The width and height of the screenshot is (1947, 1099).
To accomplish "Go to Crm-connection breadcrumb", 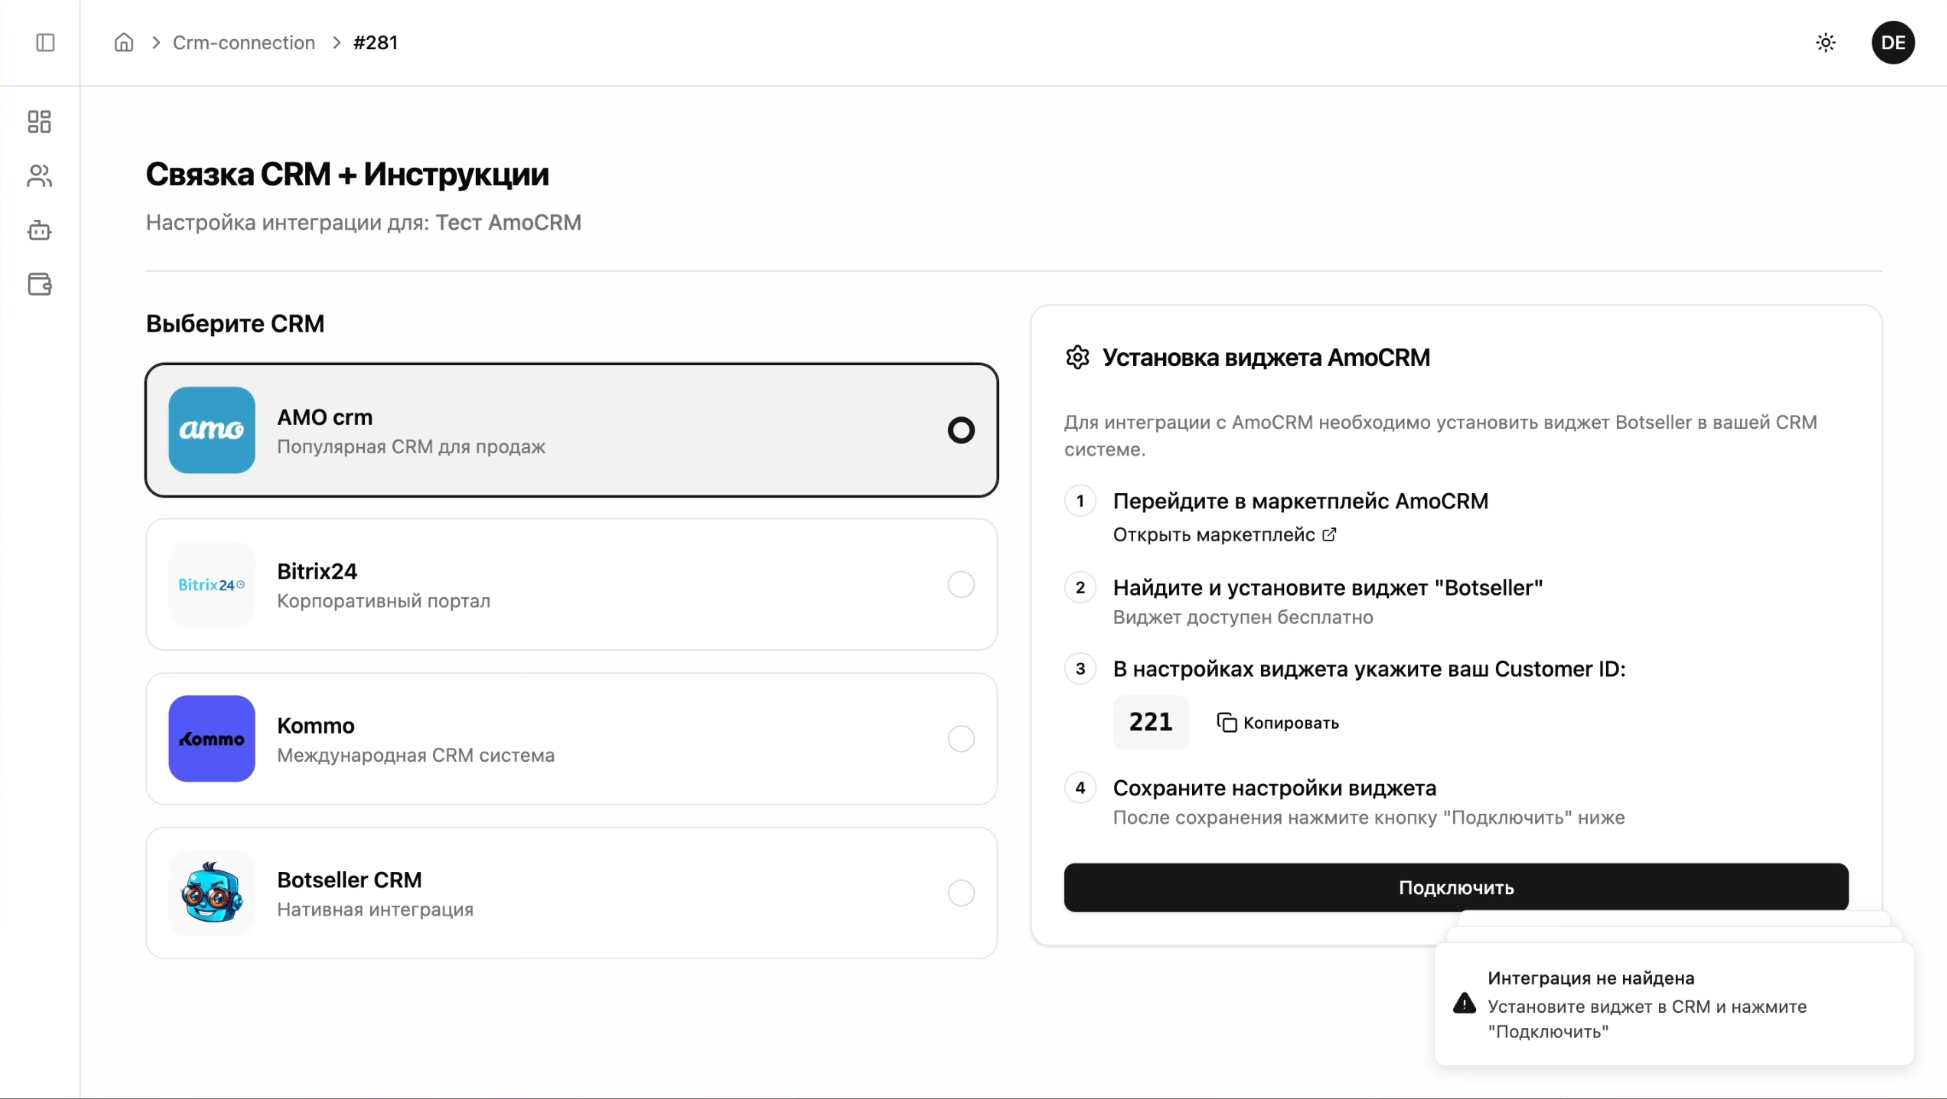I will pyautogui.click(x=244, y=43).
